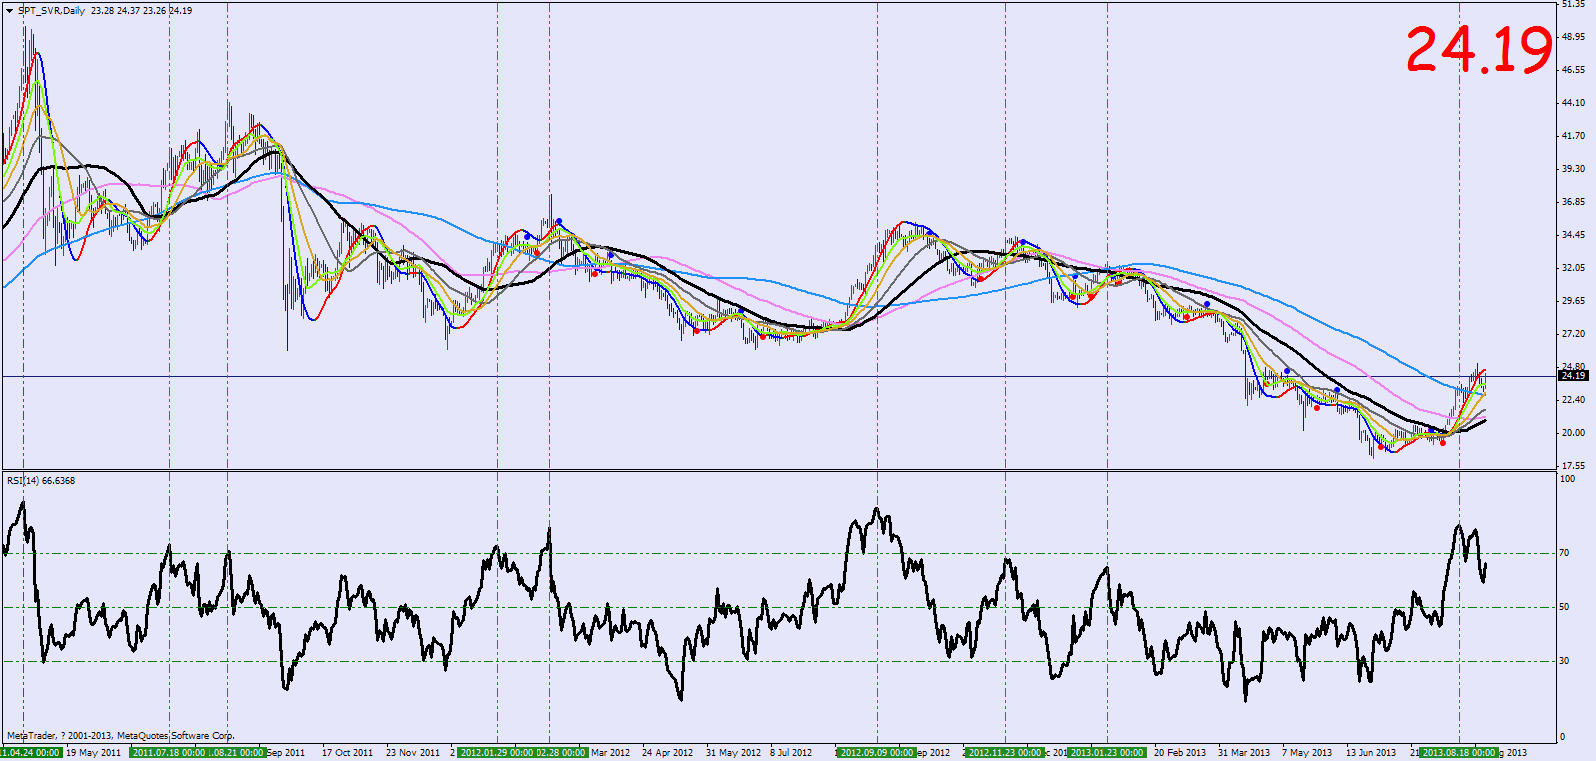
Task: Click the RSI scale label 50
Action: point(1565,607)
